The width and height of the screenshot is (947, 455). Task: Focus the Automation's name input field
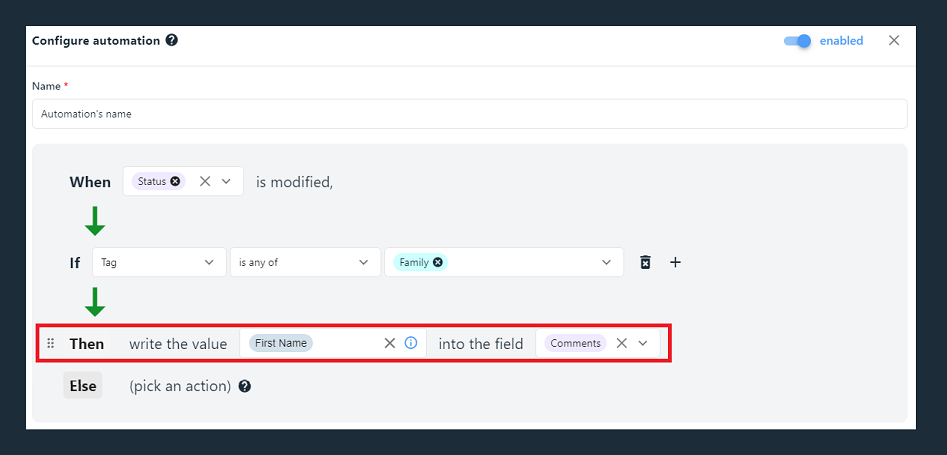[x=469, y=114]
